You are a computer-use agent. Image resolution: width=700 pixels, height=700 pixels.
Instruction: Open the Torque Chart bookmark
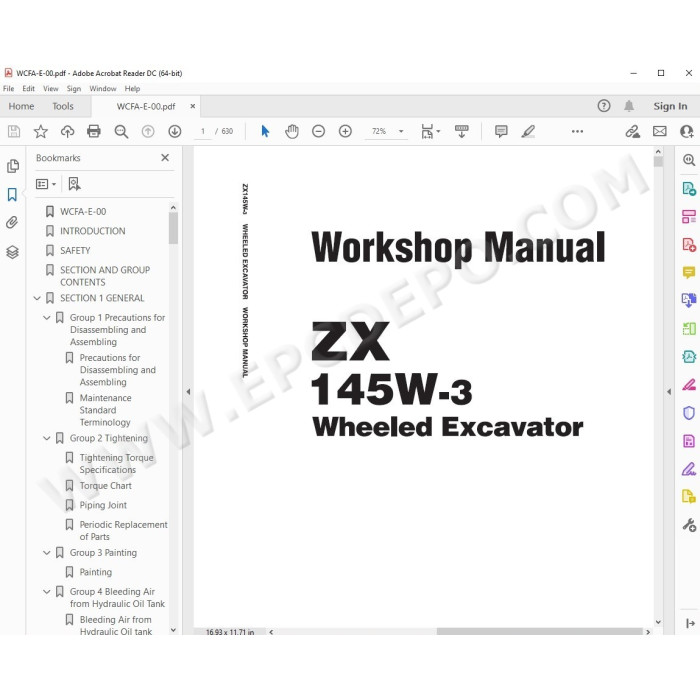[105, 486]
